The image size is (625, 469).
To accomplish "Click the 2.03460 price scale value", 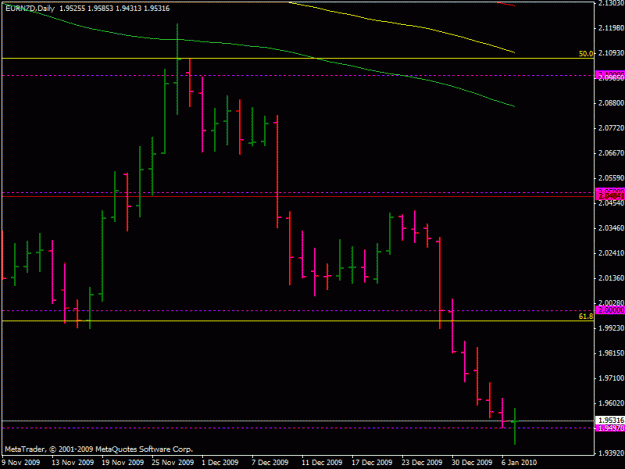I will coord(611,228).
